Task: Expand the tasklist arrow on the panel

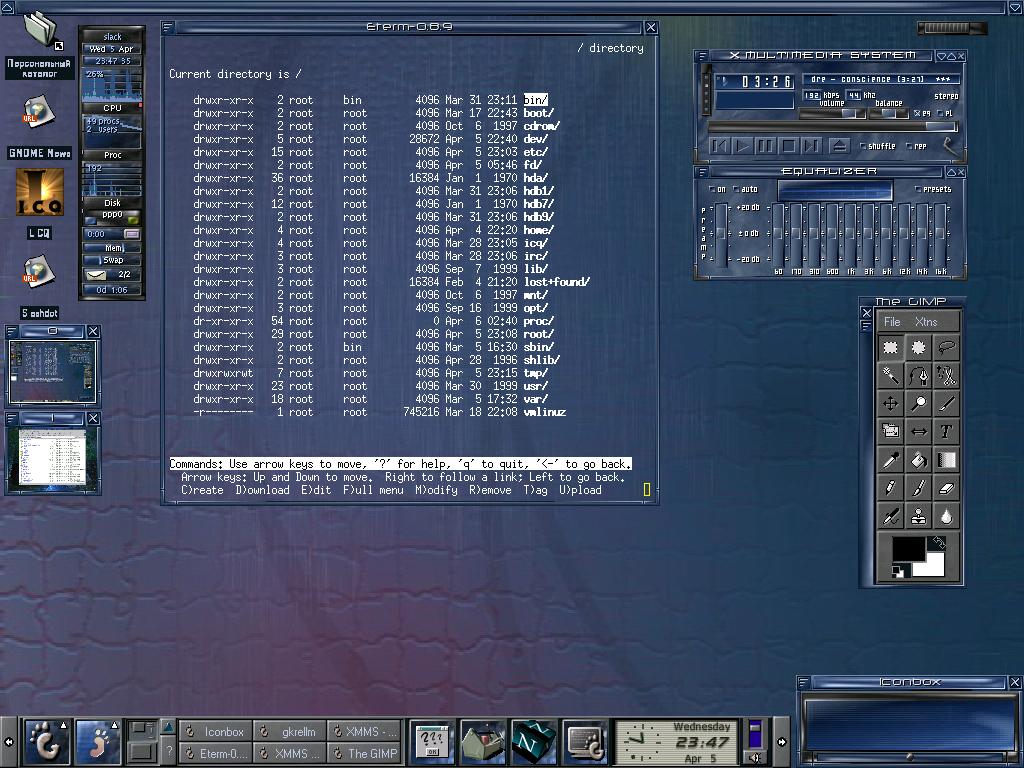Action: tap(169, 728)
